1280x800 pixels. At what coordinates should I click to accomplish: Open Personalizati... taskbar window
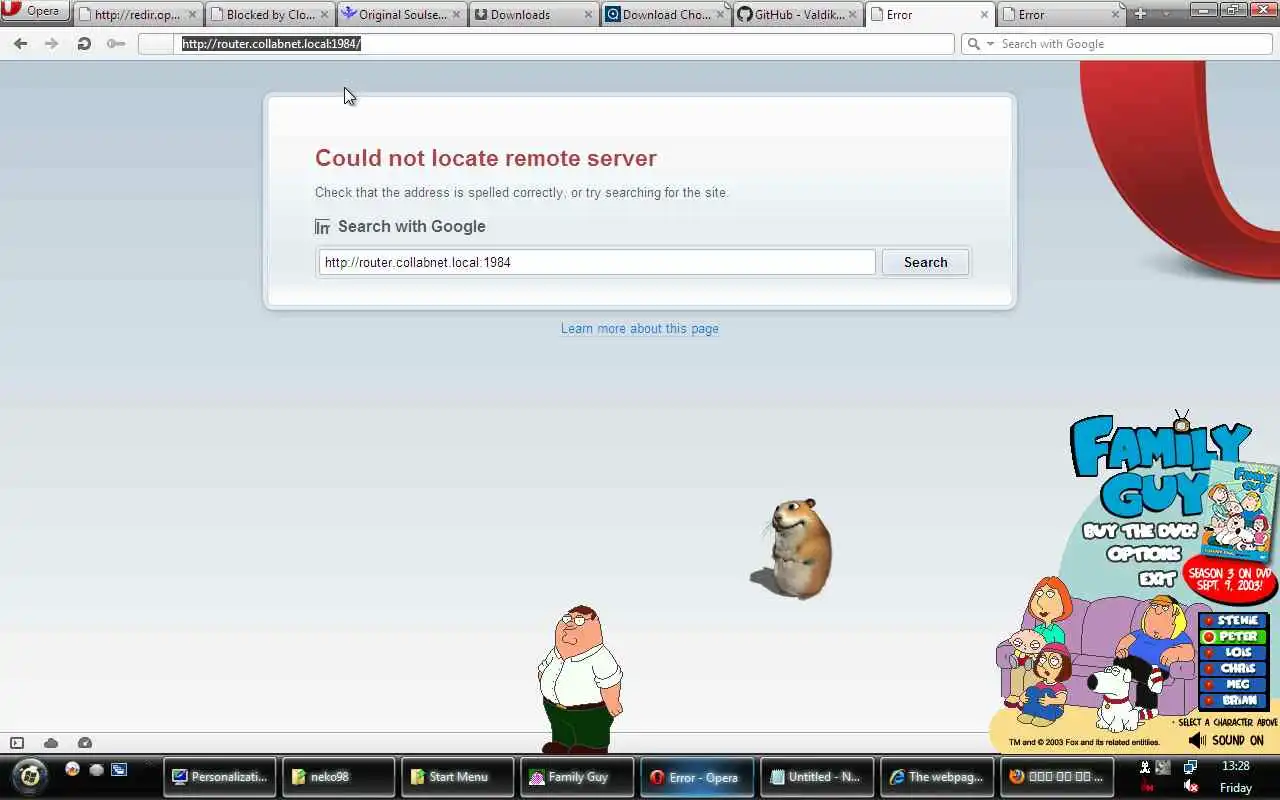point(219,777)
